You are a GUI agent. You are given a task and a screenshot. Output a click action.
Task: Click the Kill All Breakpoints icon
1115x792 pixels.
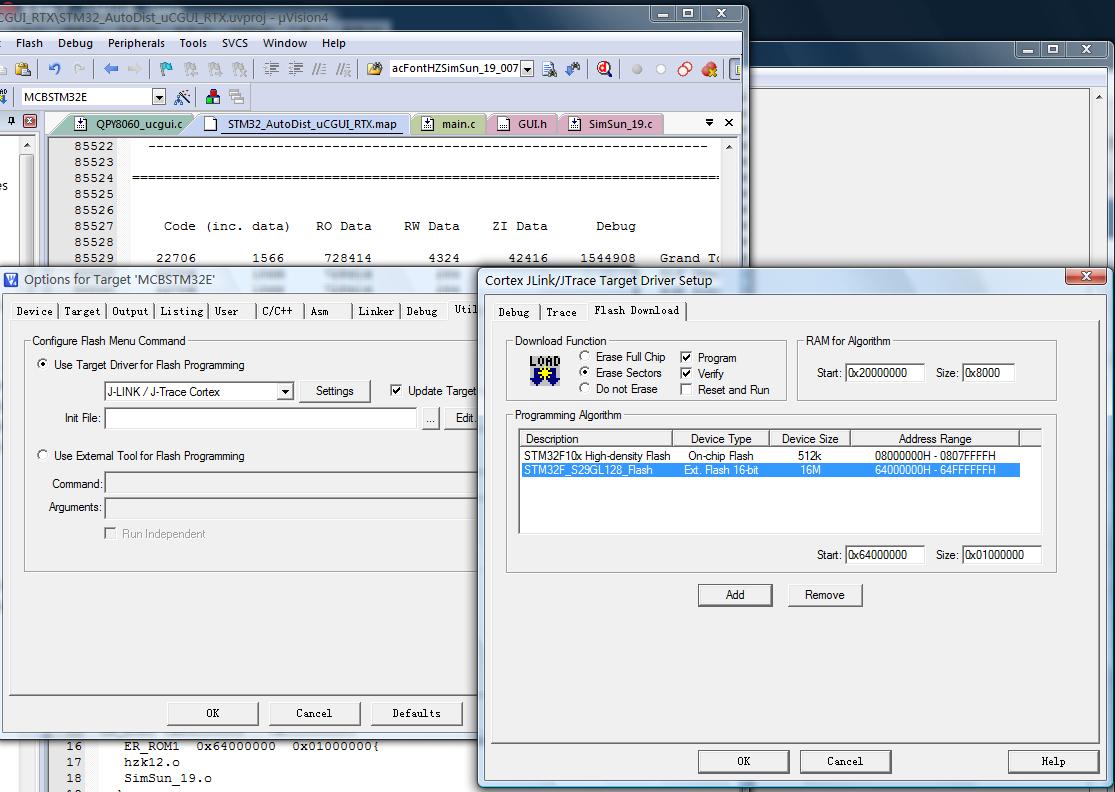coord(709,69)
